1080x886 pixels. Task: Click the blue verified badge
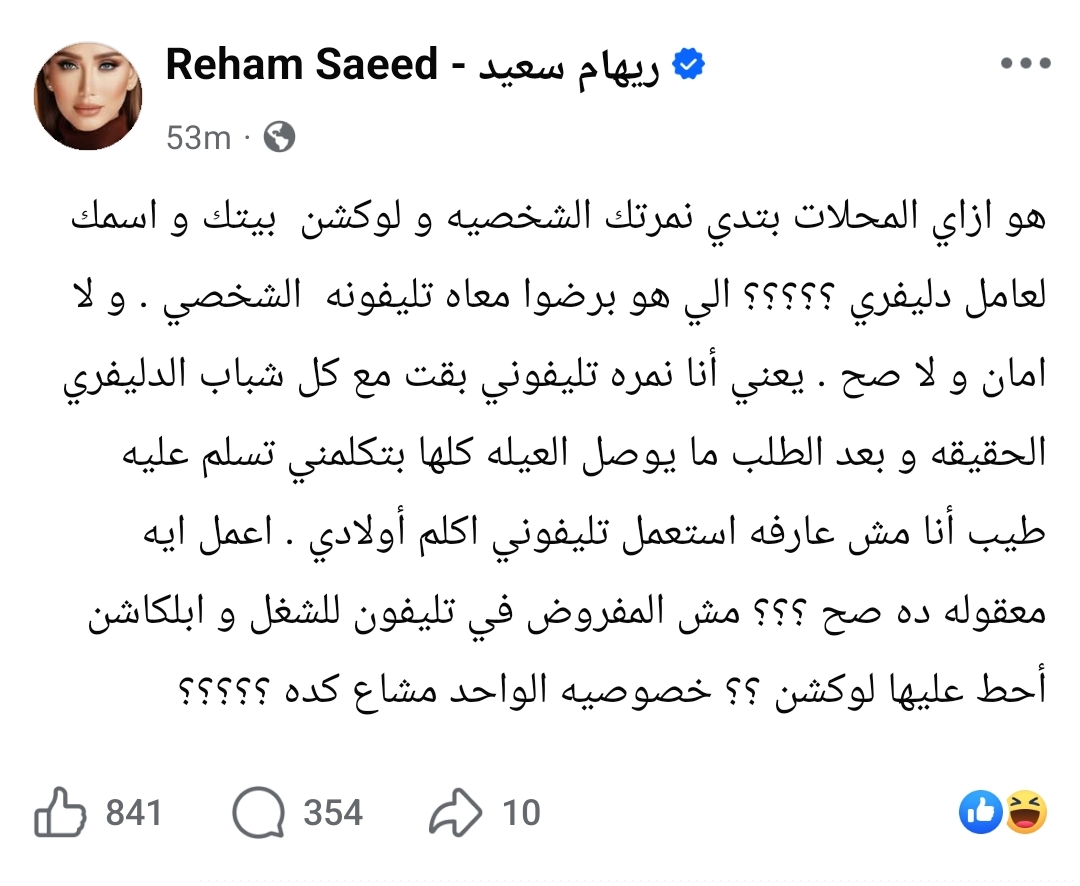point(690,66)
